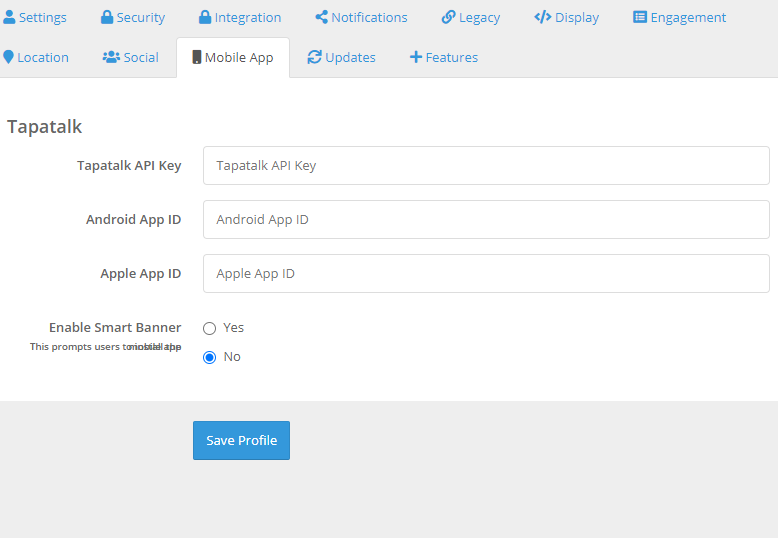Click the refresh arrows icon beside Updates
Screen dimensions: 778x538
315,57
